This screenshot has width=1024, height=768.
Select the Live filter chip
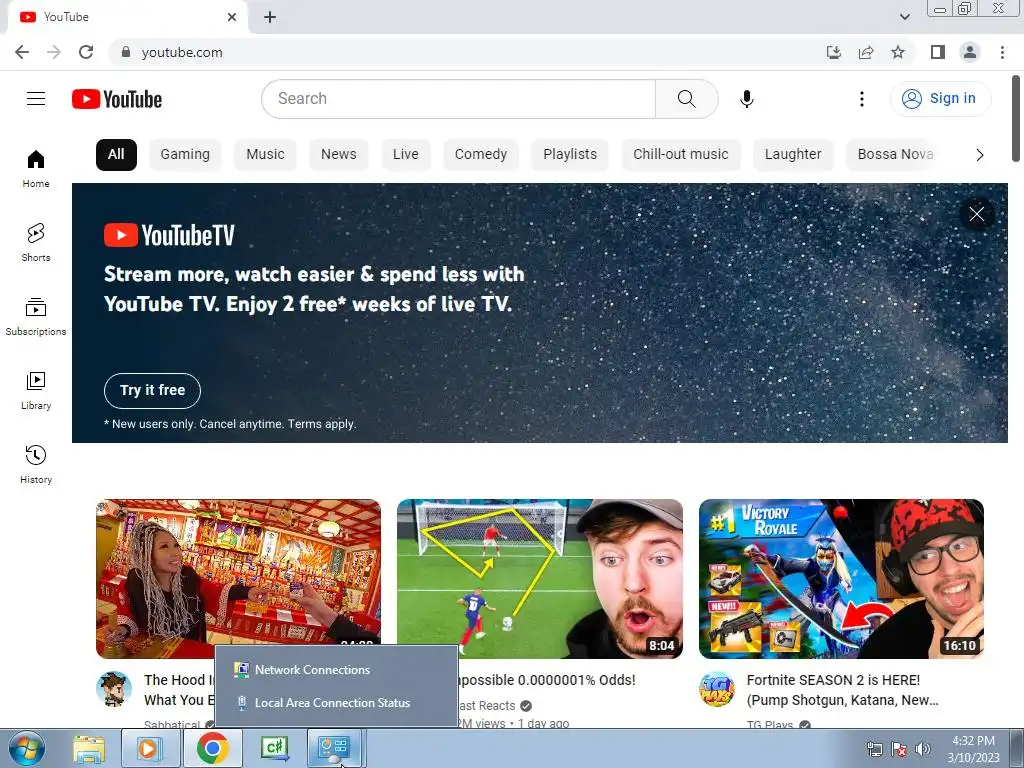click(x=406, y=155)
